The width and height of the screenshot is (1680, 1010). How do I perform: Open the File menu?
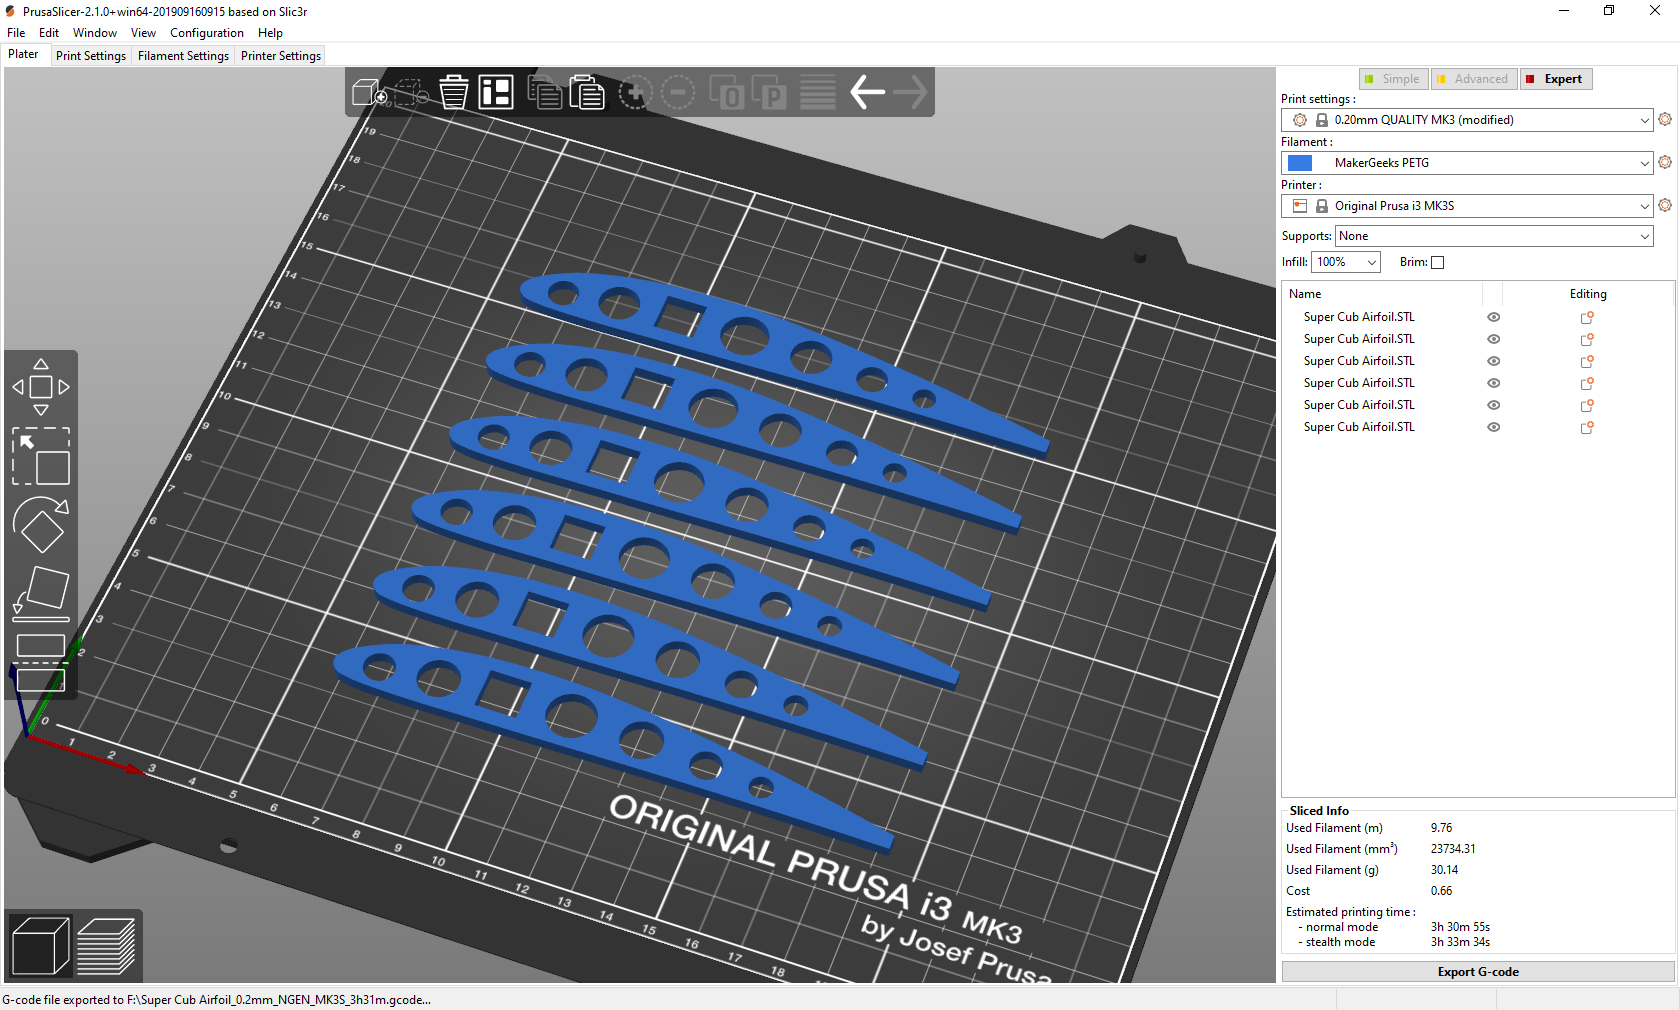[x=16, y=33]
